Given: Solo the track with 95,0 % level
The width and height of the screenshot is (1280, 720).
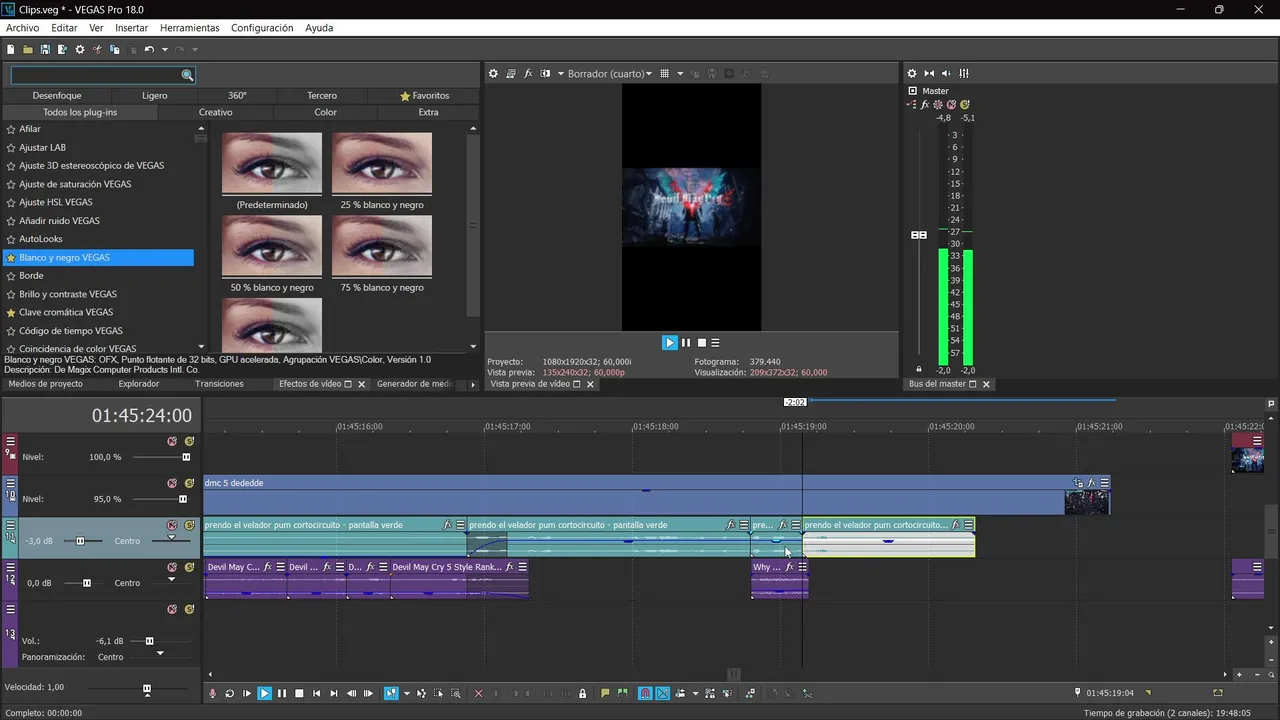Looking at the screenshot, I should click(x=189, y=483).
